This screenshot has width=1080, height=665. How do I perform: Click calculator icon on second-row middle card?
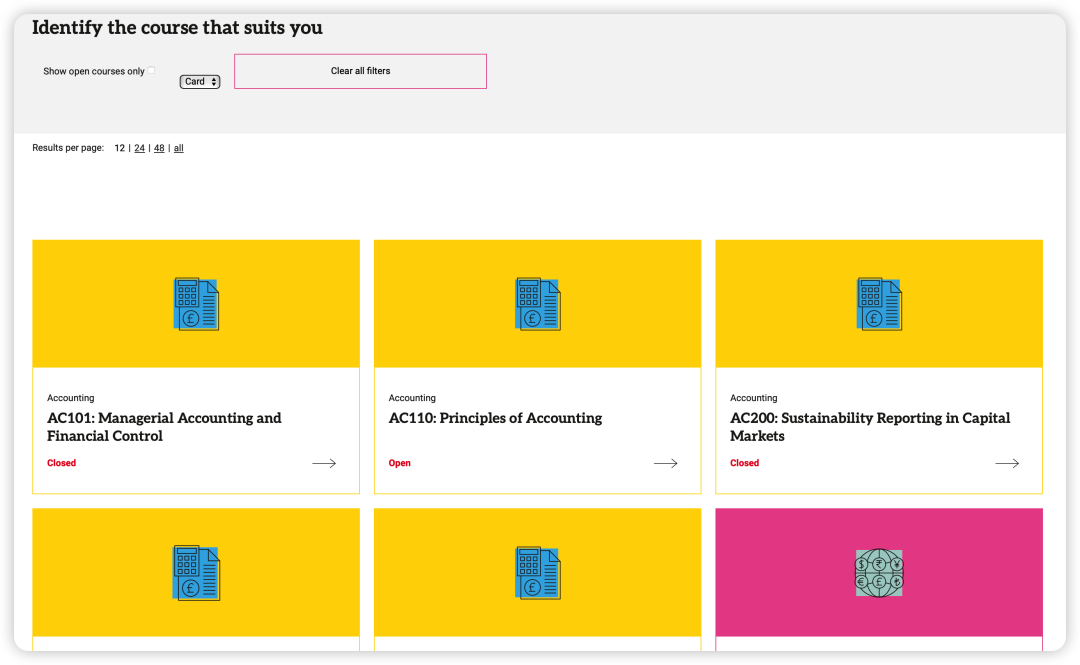[538, 573]
